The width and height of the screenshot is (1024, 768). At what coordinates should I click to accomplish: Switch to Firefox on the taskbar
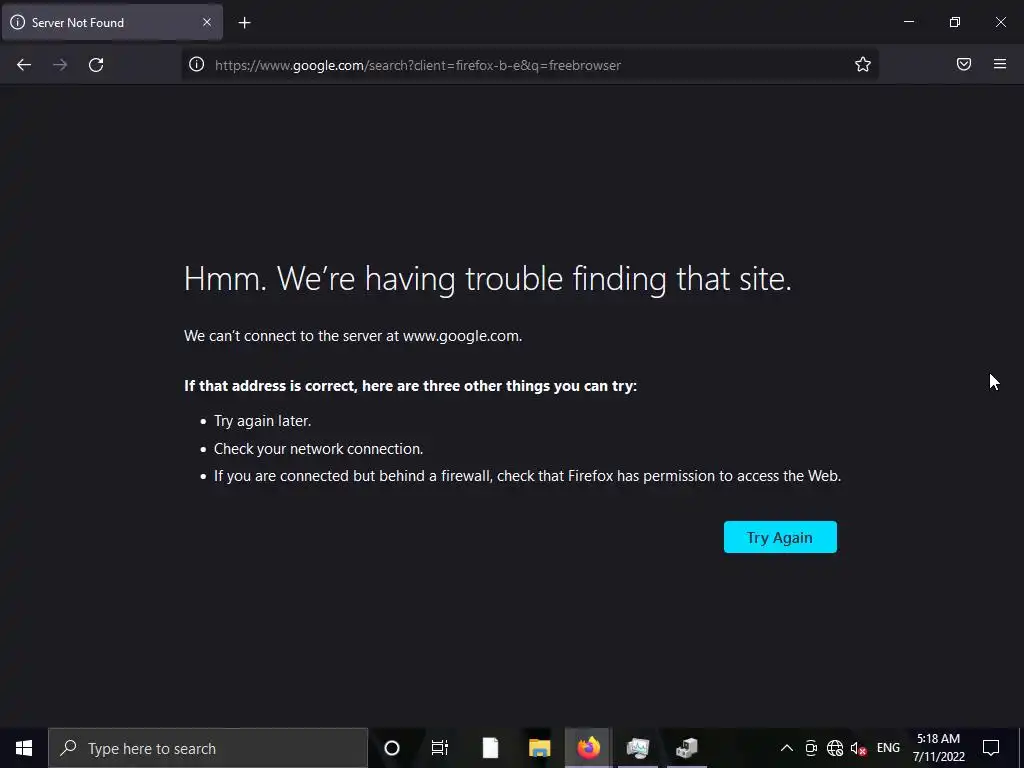click(588, 748)
